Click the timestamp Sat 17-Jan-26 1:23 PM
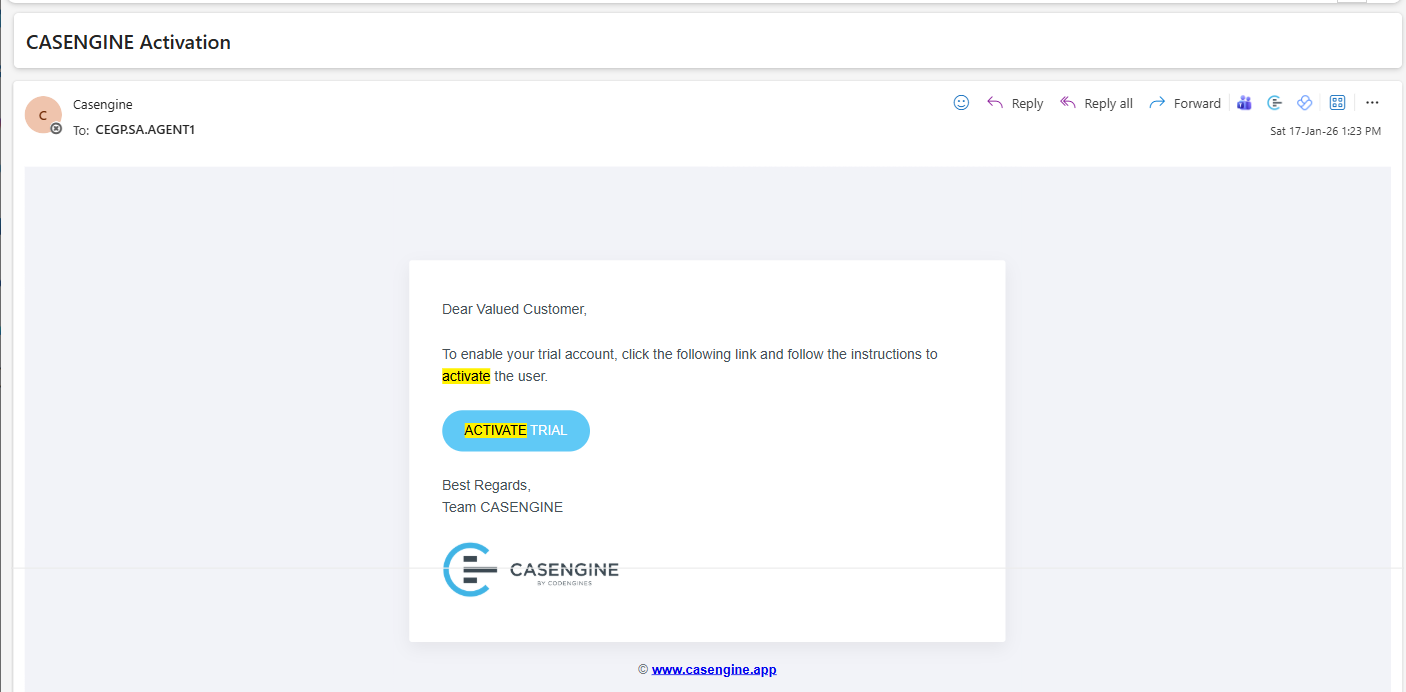 [x=1325, y=131]
